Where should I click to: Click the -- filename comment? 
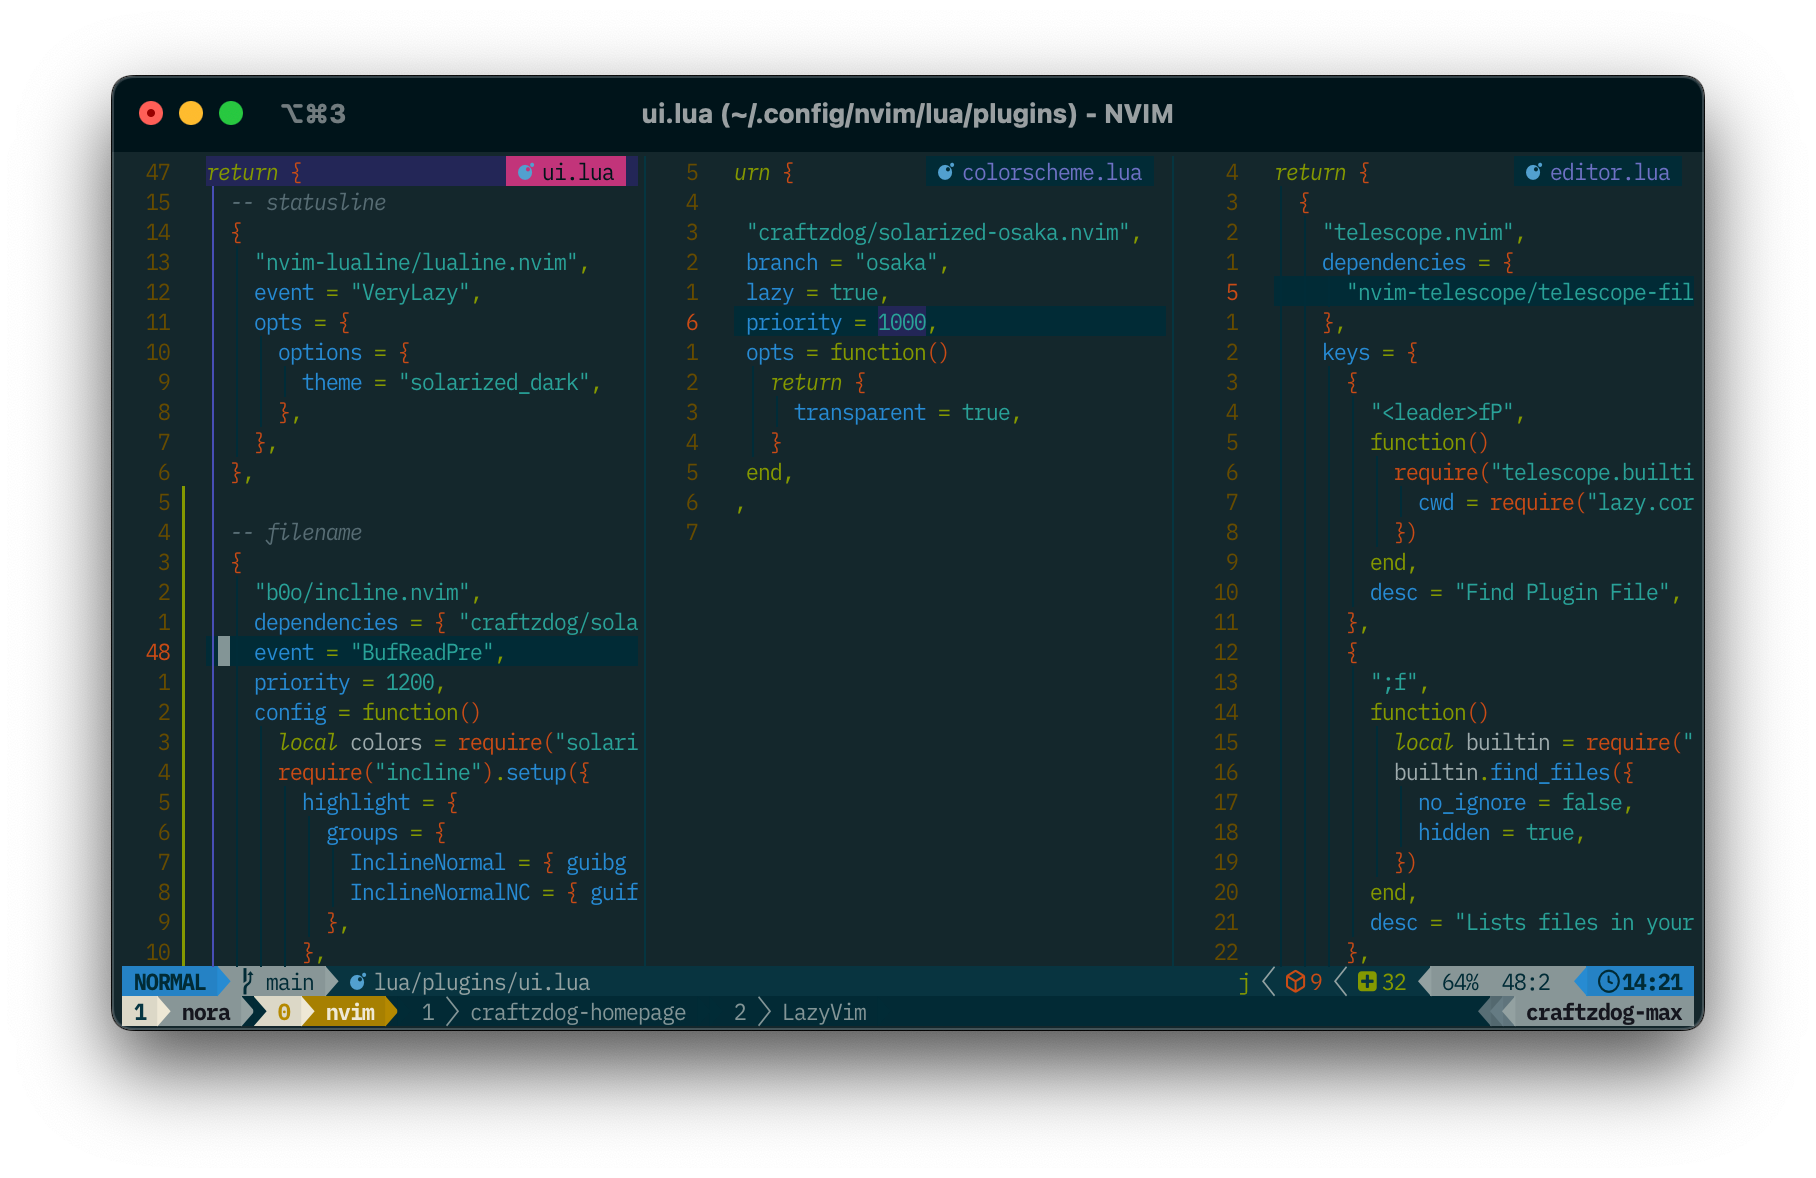(296, 532)
